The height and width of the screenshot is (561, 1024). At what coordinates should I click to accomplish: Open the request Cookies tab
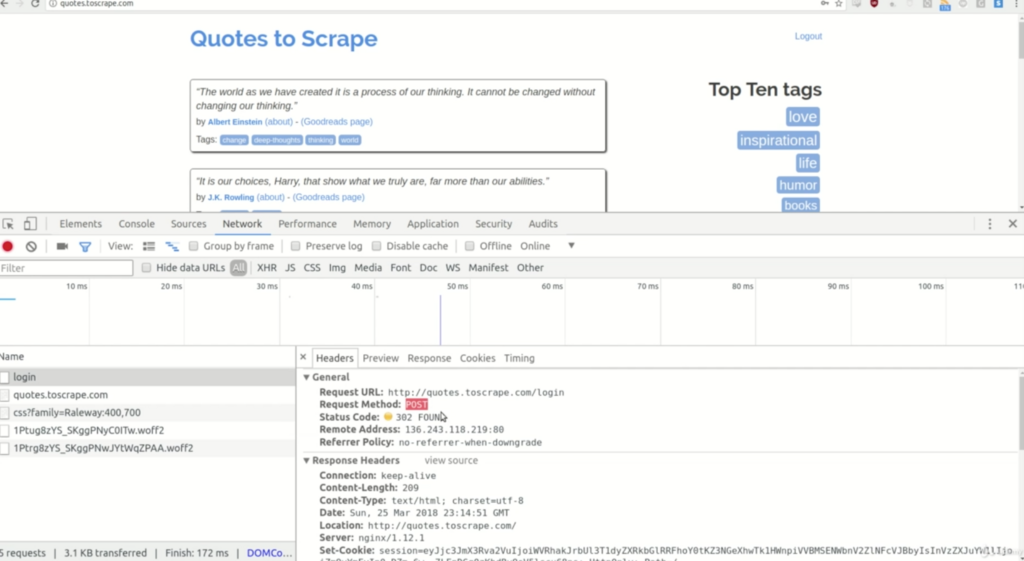477,358
